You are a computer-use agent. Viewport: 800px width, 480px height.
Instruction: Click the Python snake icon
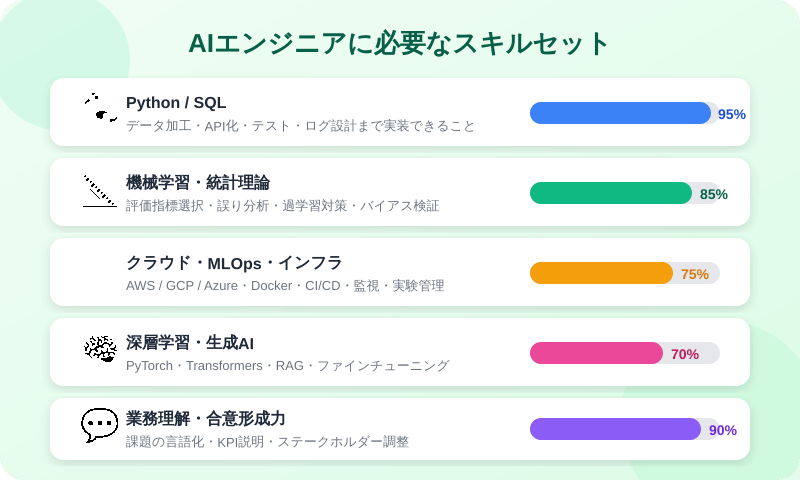point(99,110)
